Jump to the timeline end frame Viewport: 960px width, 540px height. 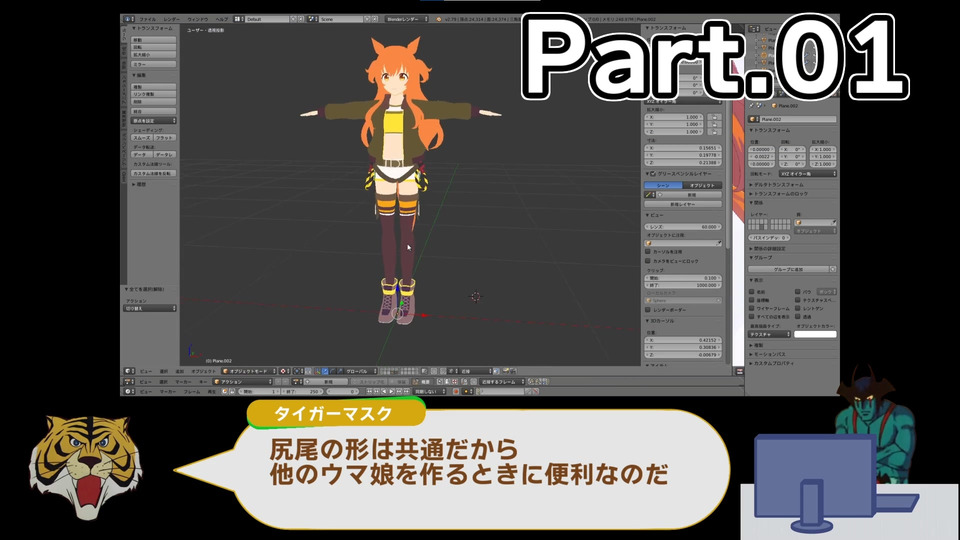coord(406,391)
